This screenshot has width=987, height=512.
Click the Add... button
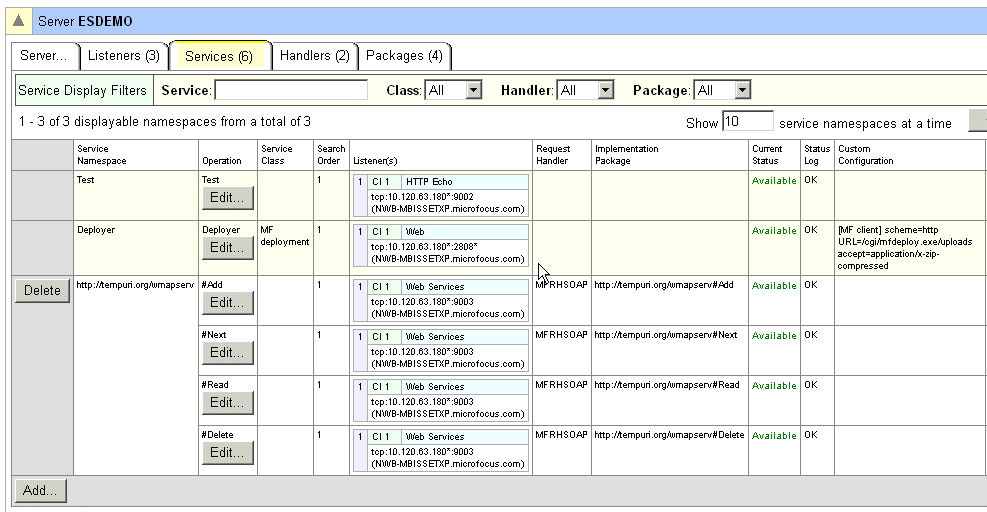coord(40,491)
